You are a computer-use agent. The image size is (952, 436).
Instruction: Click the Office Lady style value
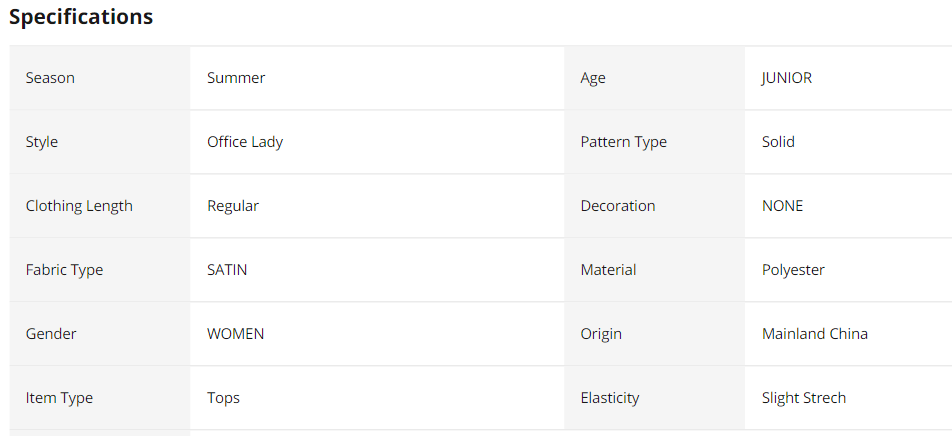245,142
